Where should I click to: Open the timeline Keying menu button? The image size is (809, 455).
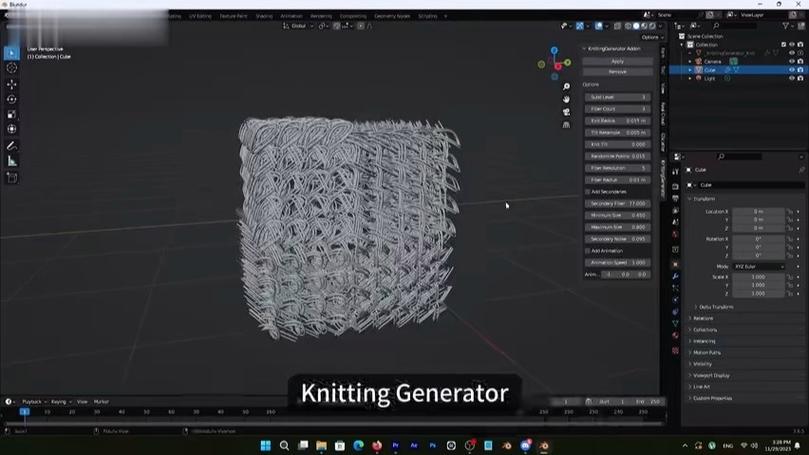tap(61, 401)
